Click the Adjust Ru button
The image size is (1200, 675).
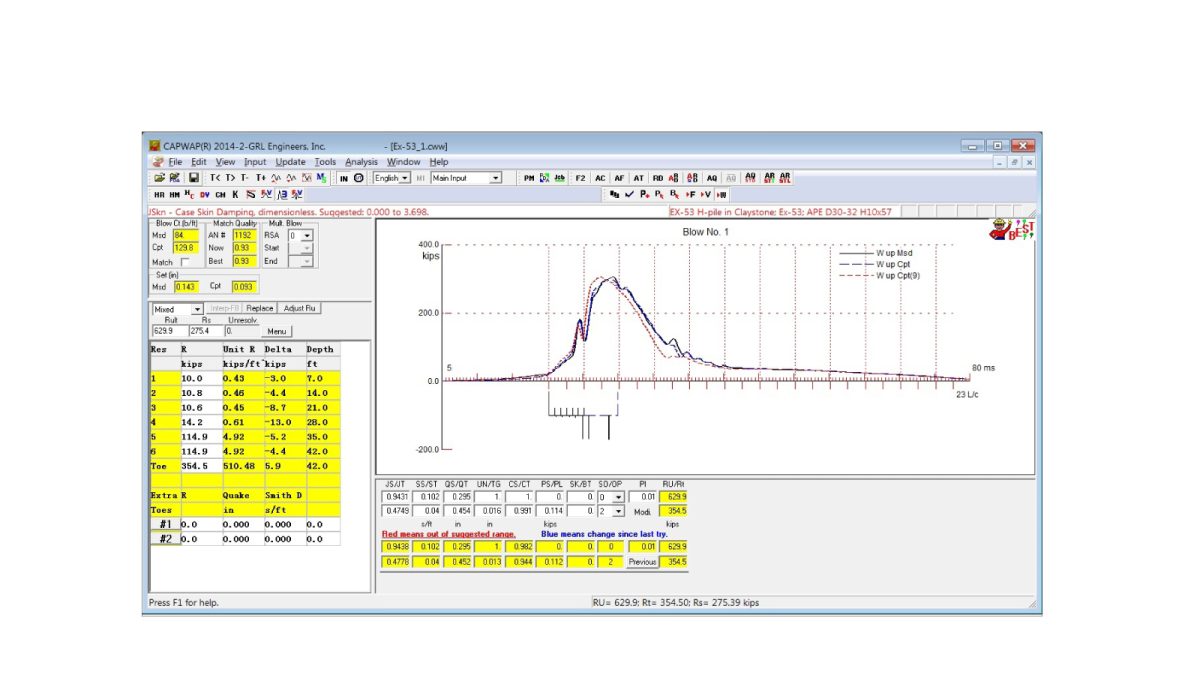299,308
